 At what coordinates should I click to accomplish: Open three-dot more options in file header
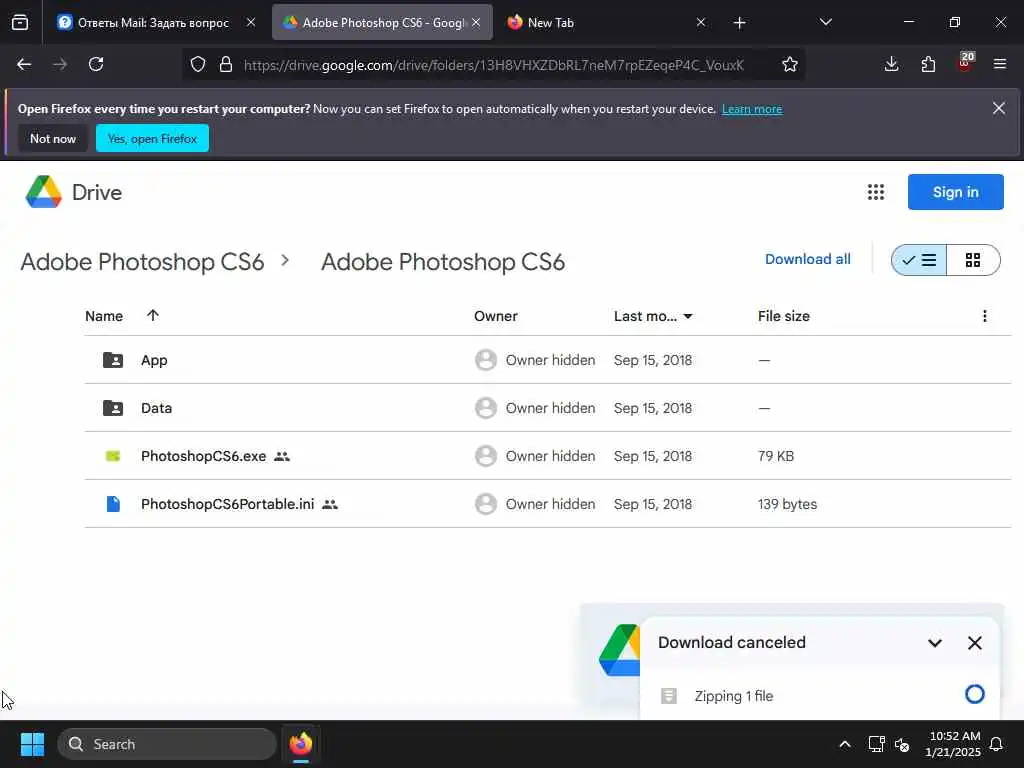(x=985, y=316)
